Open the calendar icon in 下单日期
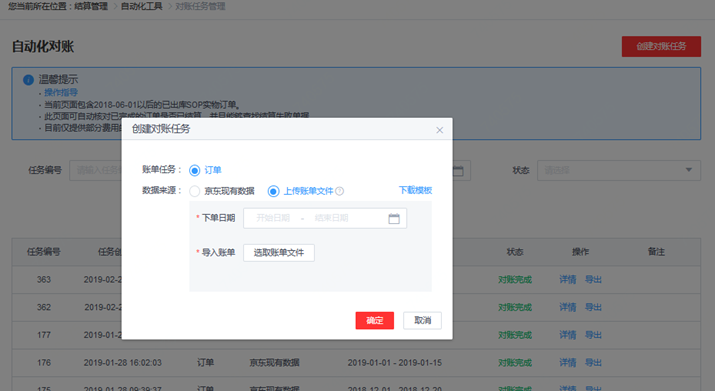Image resolution: width=715 pixels, height=391 pixels. [394, 219]
